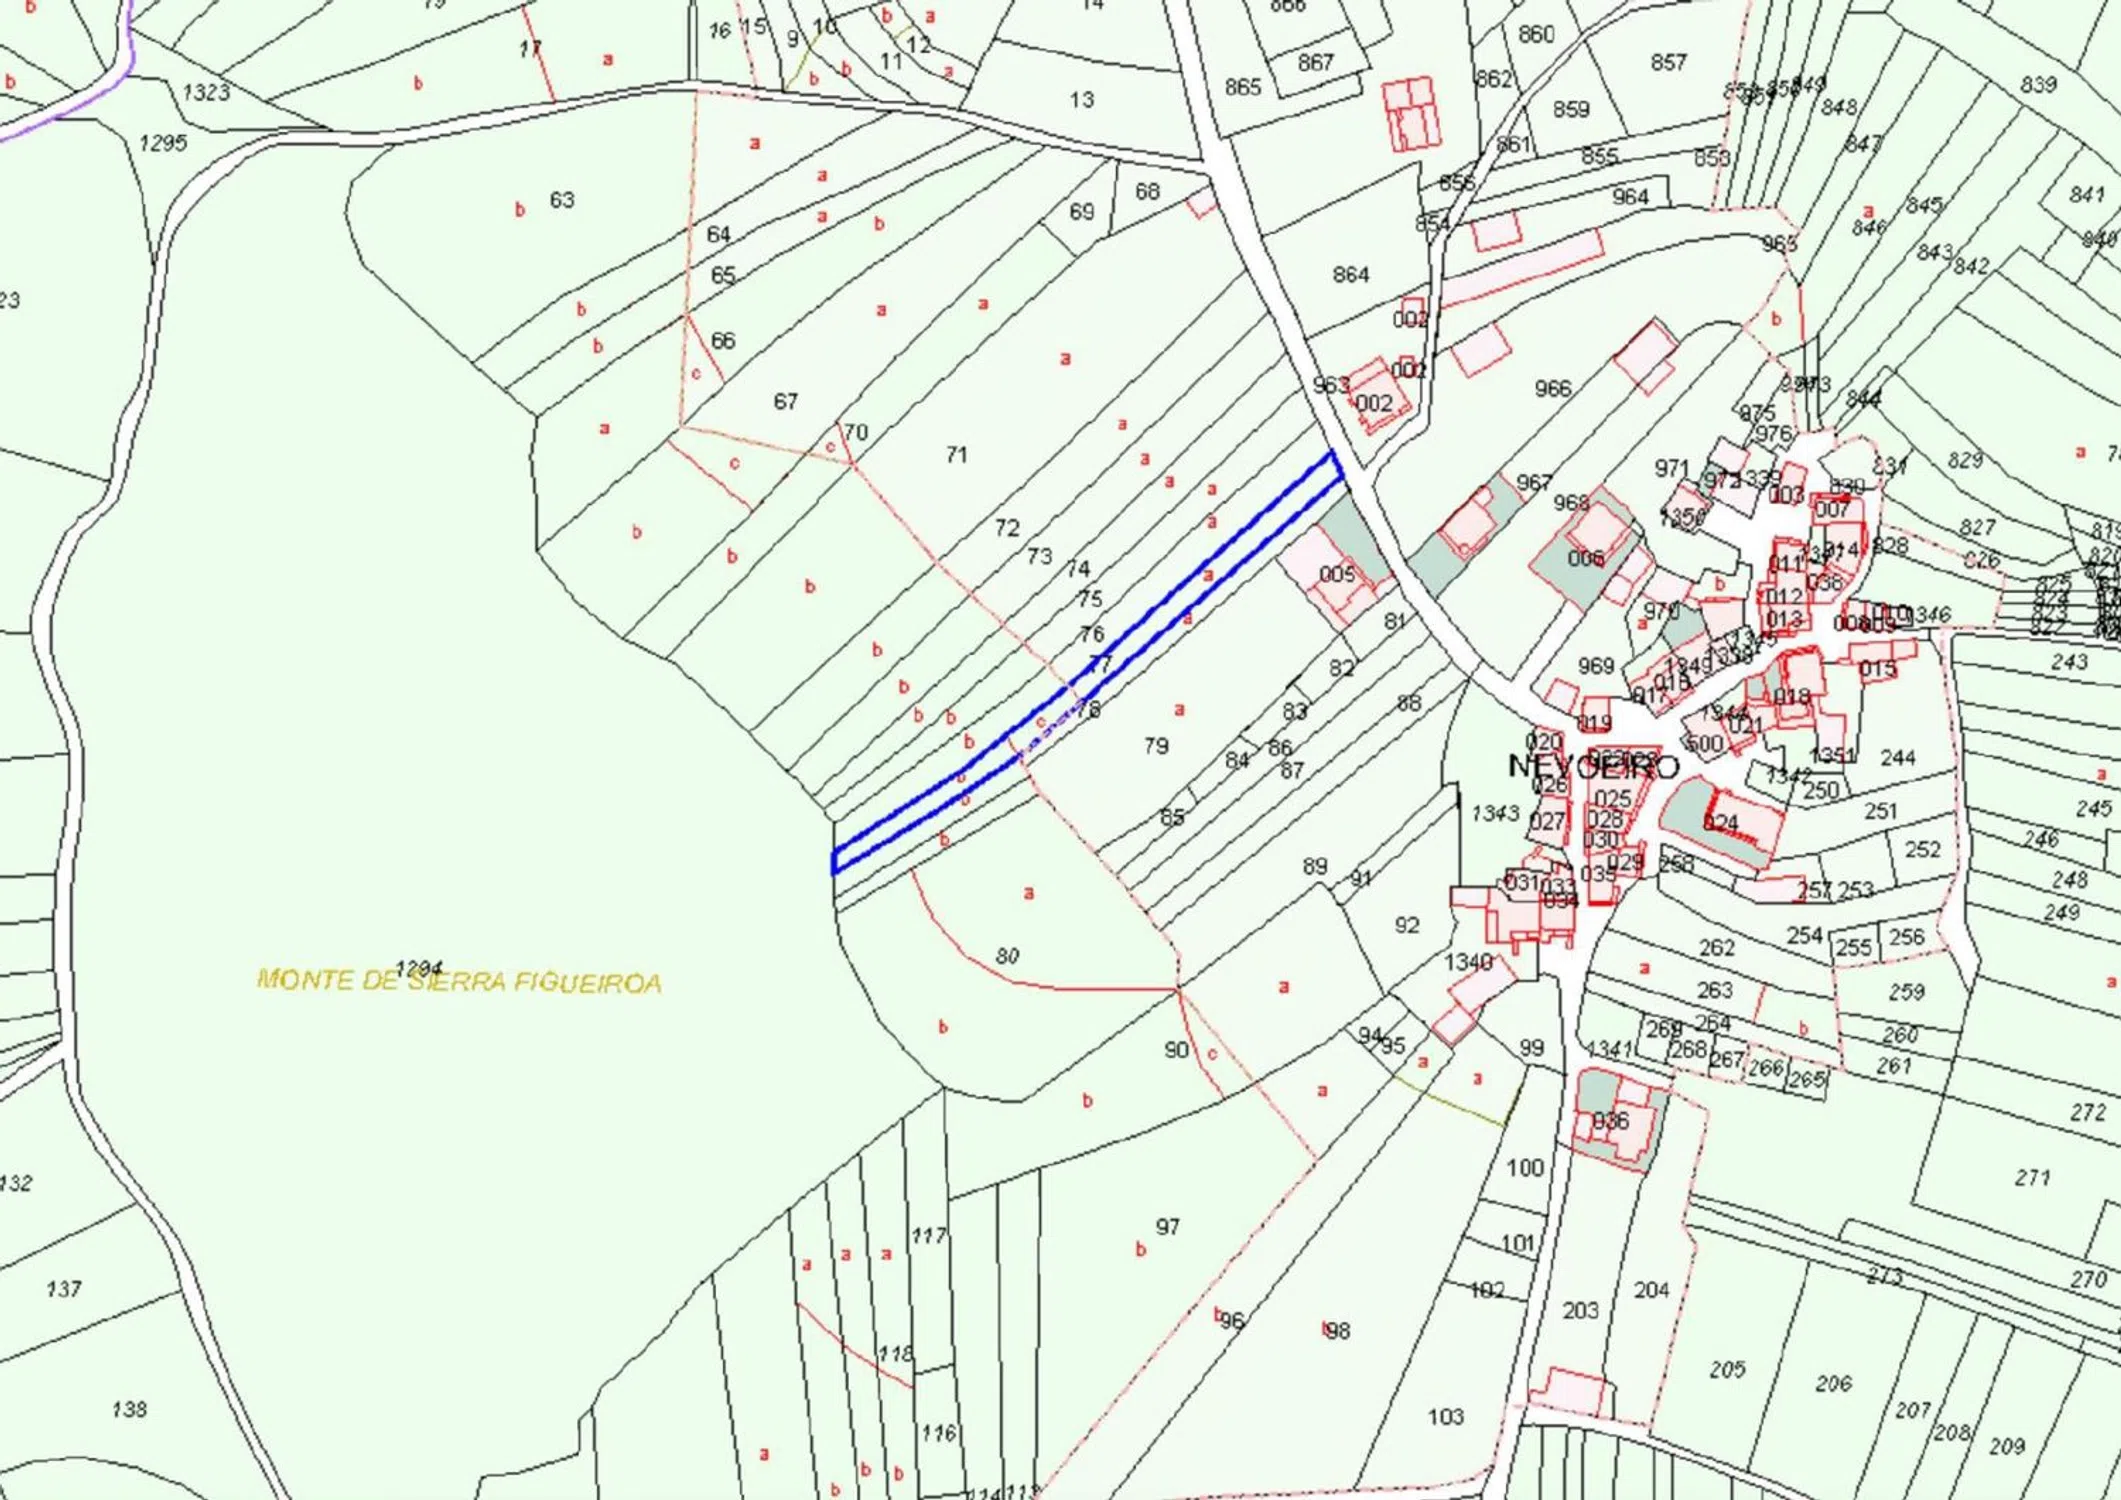Select parcel 103 at the bottom
This screenshot has height=1500, width=2121.
(x=1445, y=1416)
